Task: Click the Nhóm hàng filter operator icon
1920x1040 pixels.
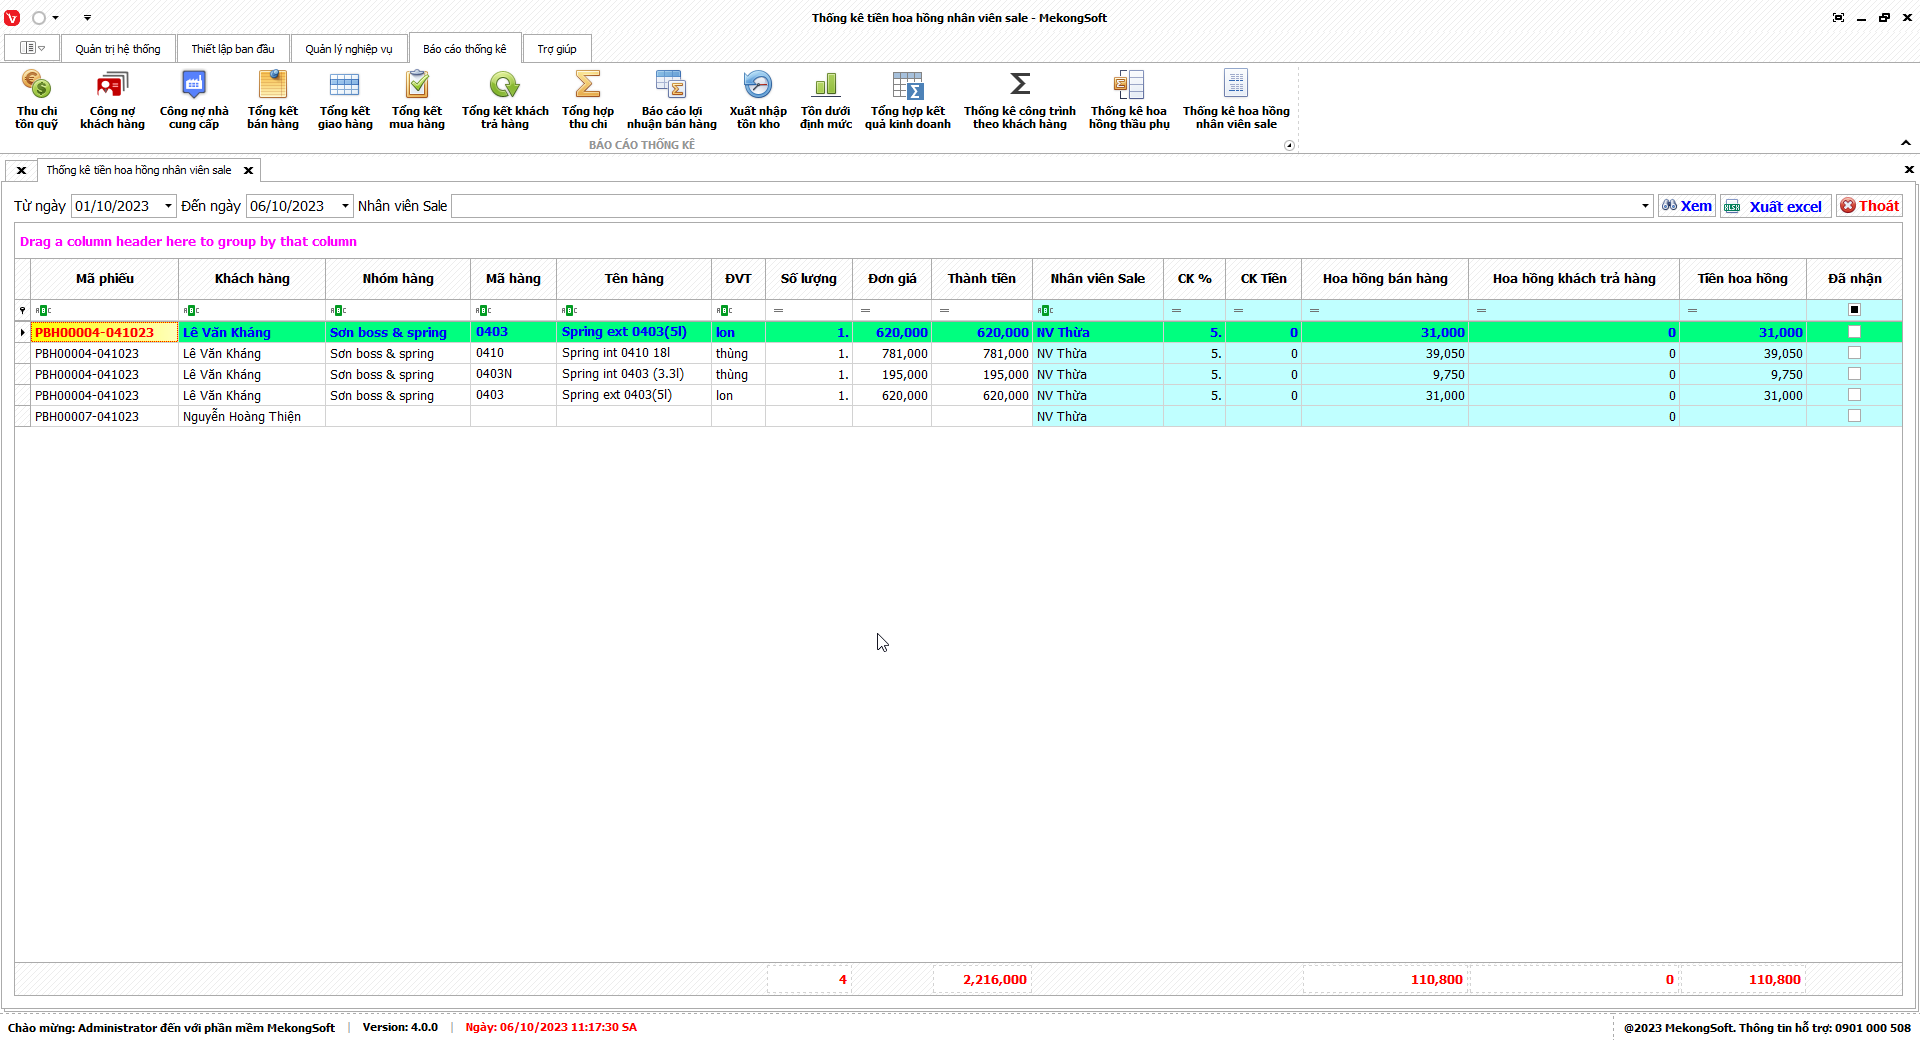Action: 338,311
